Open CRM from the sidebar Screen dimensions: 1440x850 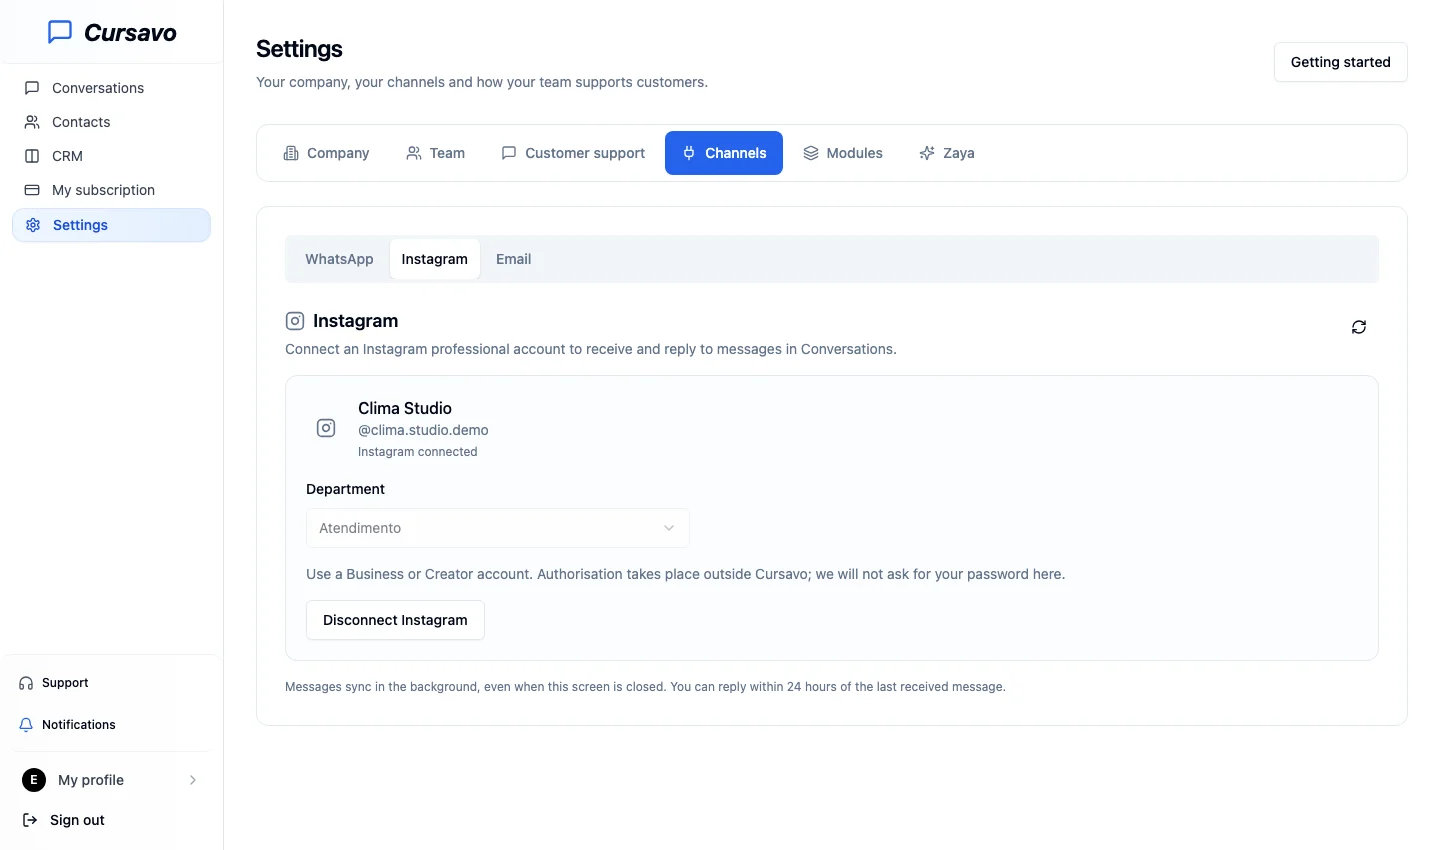(x=111, y=156)
